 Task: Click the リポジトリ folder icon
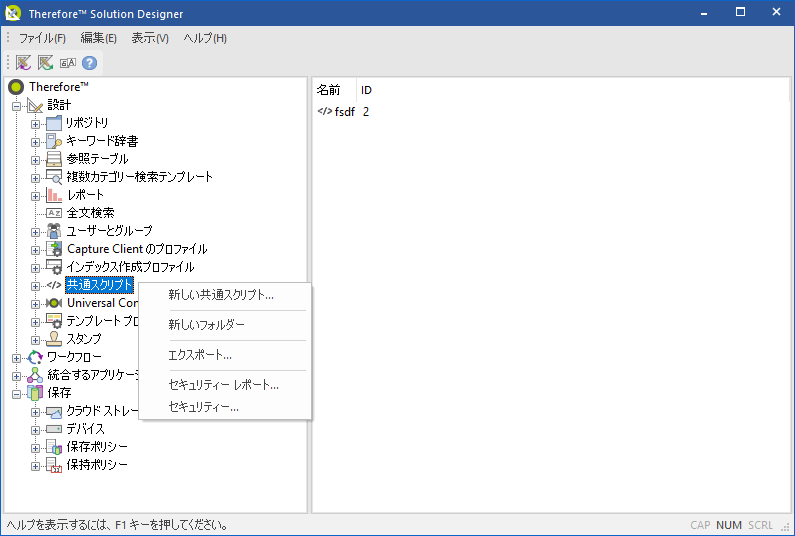coord(54,123)
